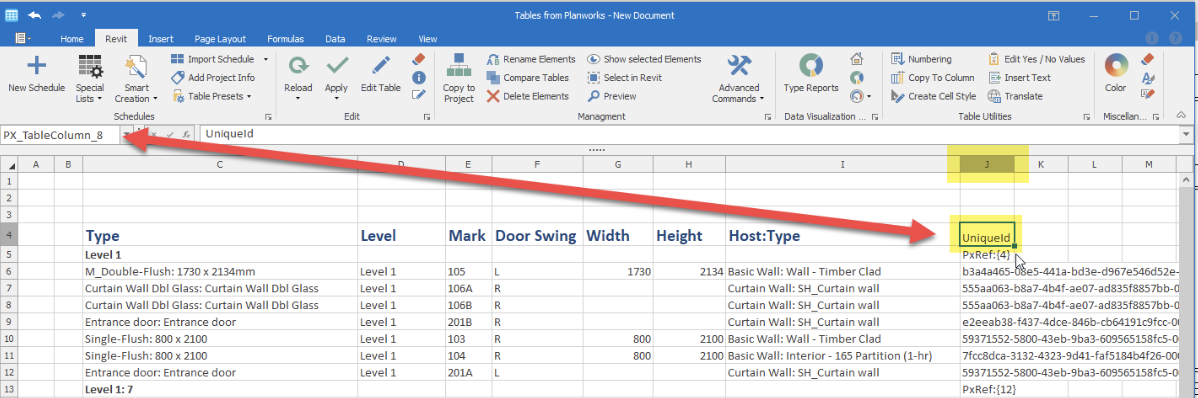Select column J header

[986, 164]
